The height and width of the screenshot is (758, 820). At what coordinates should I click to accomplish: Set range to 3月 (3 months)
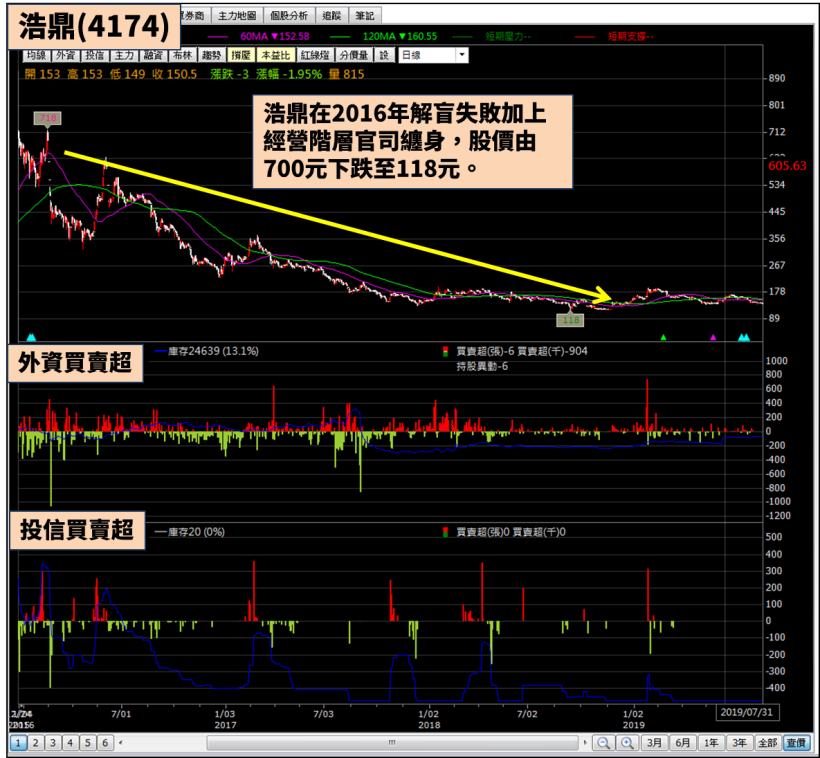click(654, 743)
